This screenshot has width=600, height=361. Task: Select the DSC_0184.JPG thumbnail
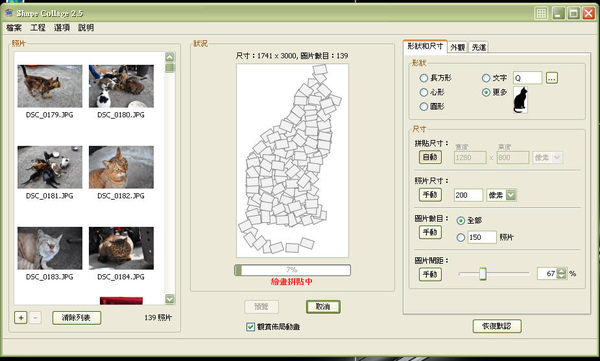click(x=121, y=248)
